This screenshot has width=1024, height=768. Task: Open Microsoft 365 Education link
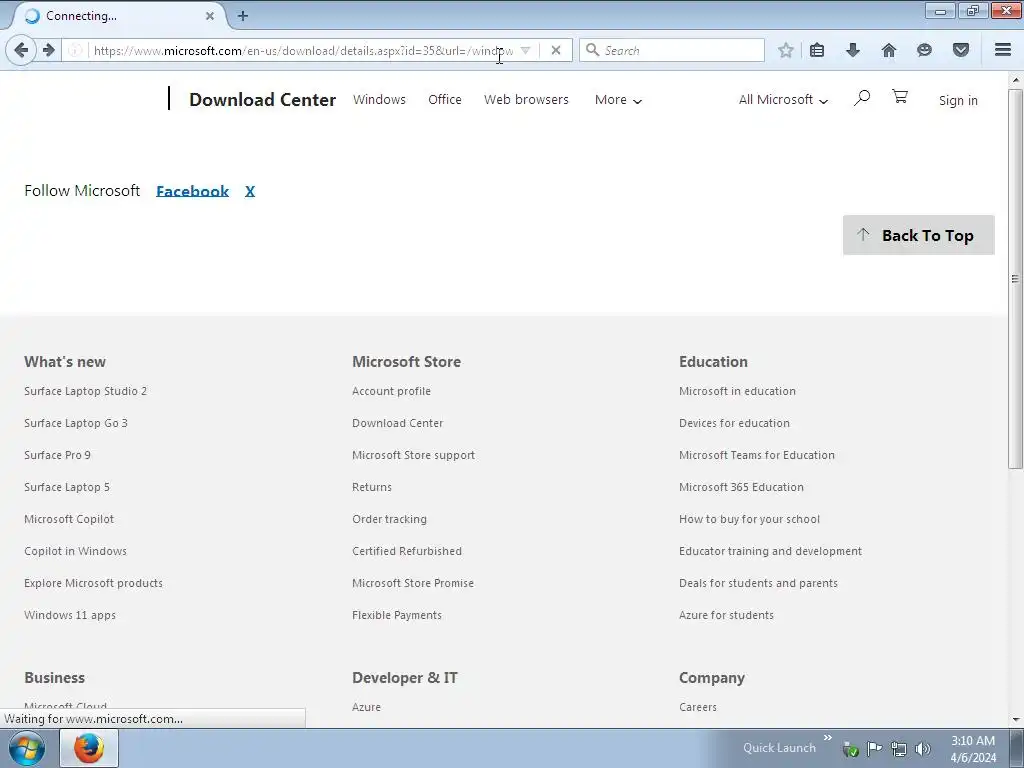(741, 487)
